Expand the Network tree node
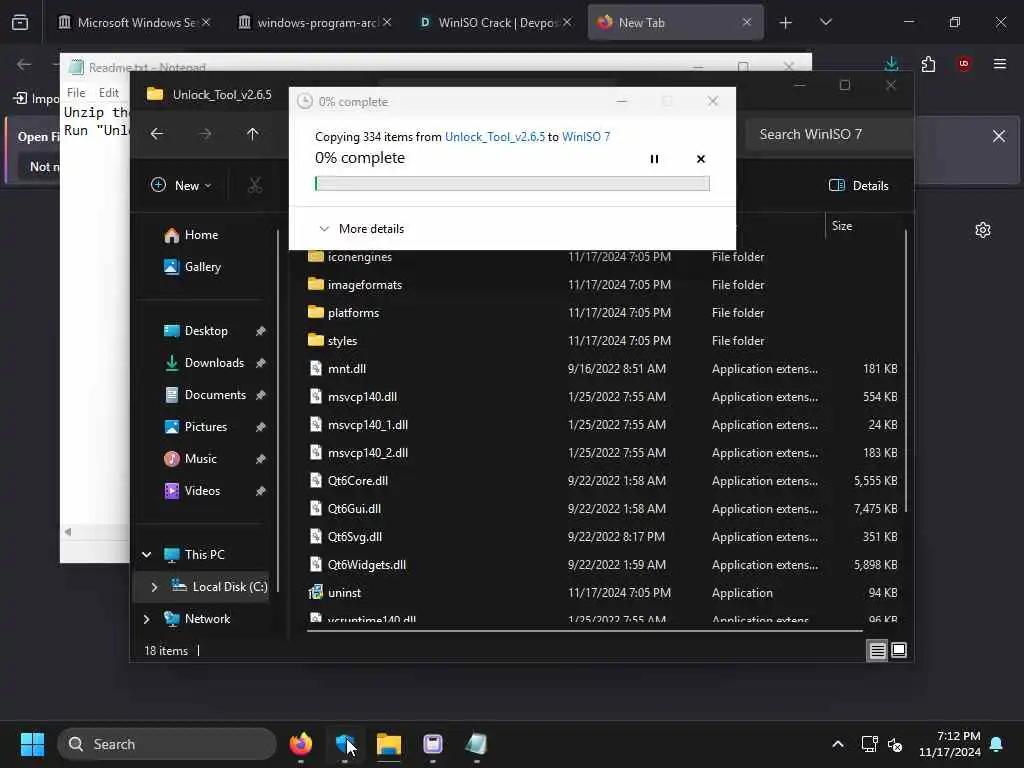 click(146, 618)
